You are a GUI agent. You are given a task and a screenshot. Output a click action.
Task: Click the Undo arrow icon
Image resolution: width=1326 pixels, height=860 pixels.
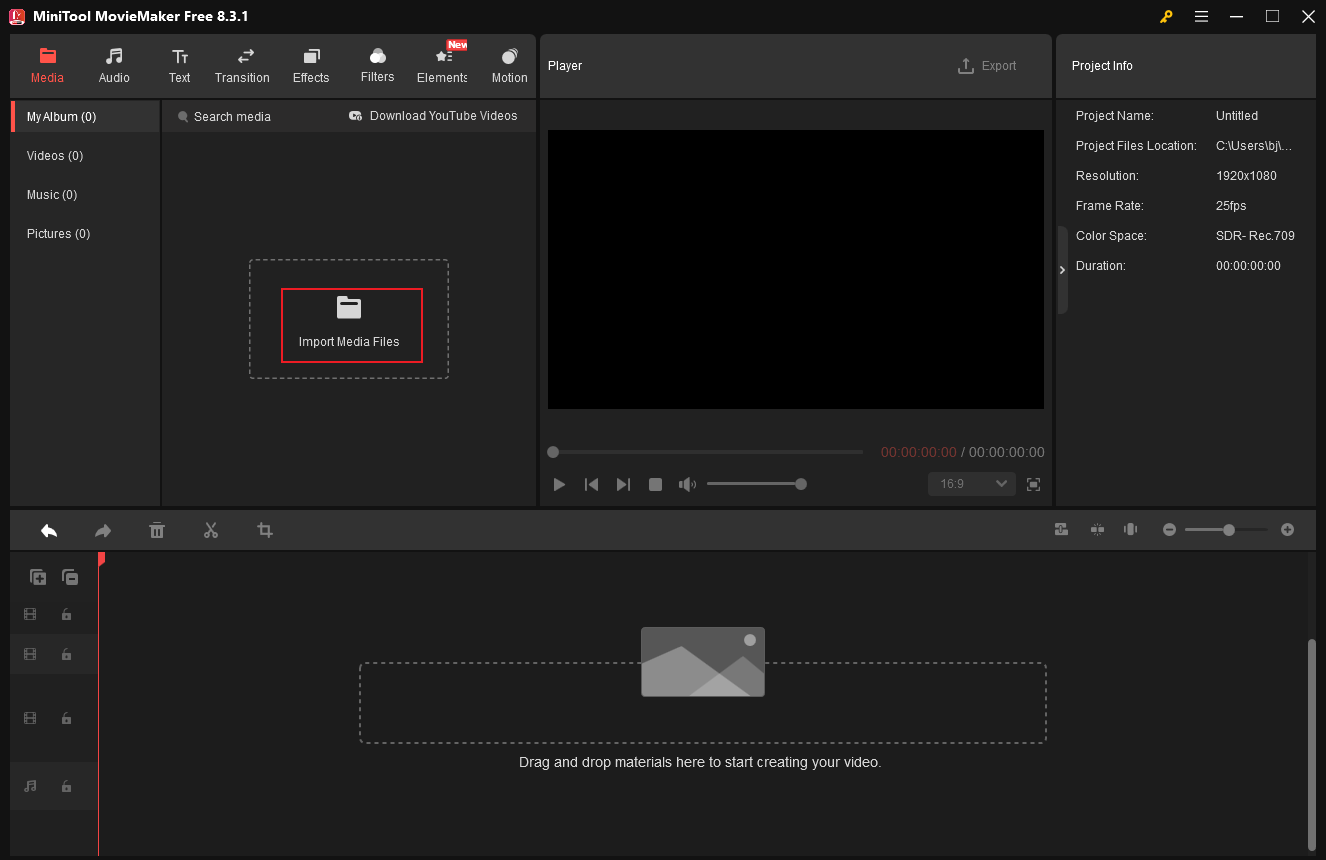49,530
